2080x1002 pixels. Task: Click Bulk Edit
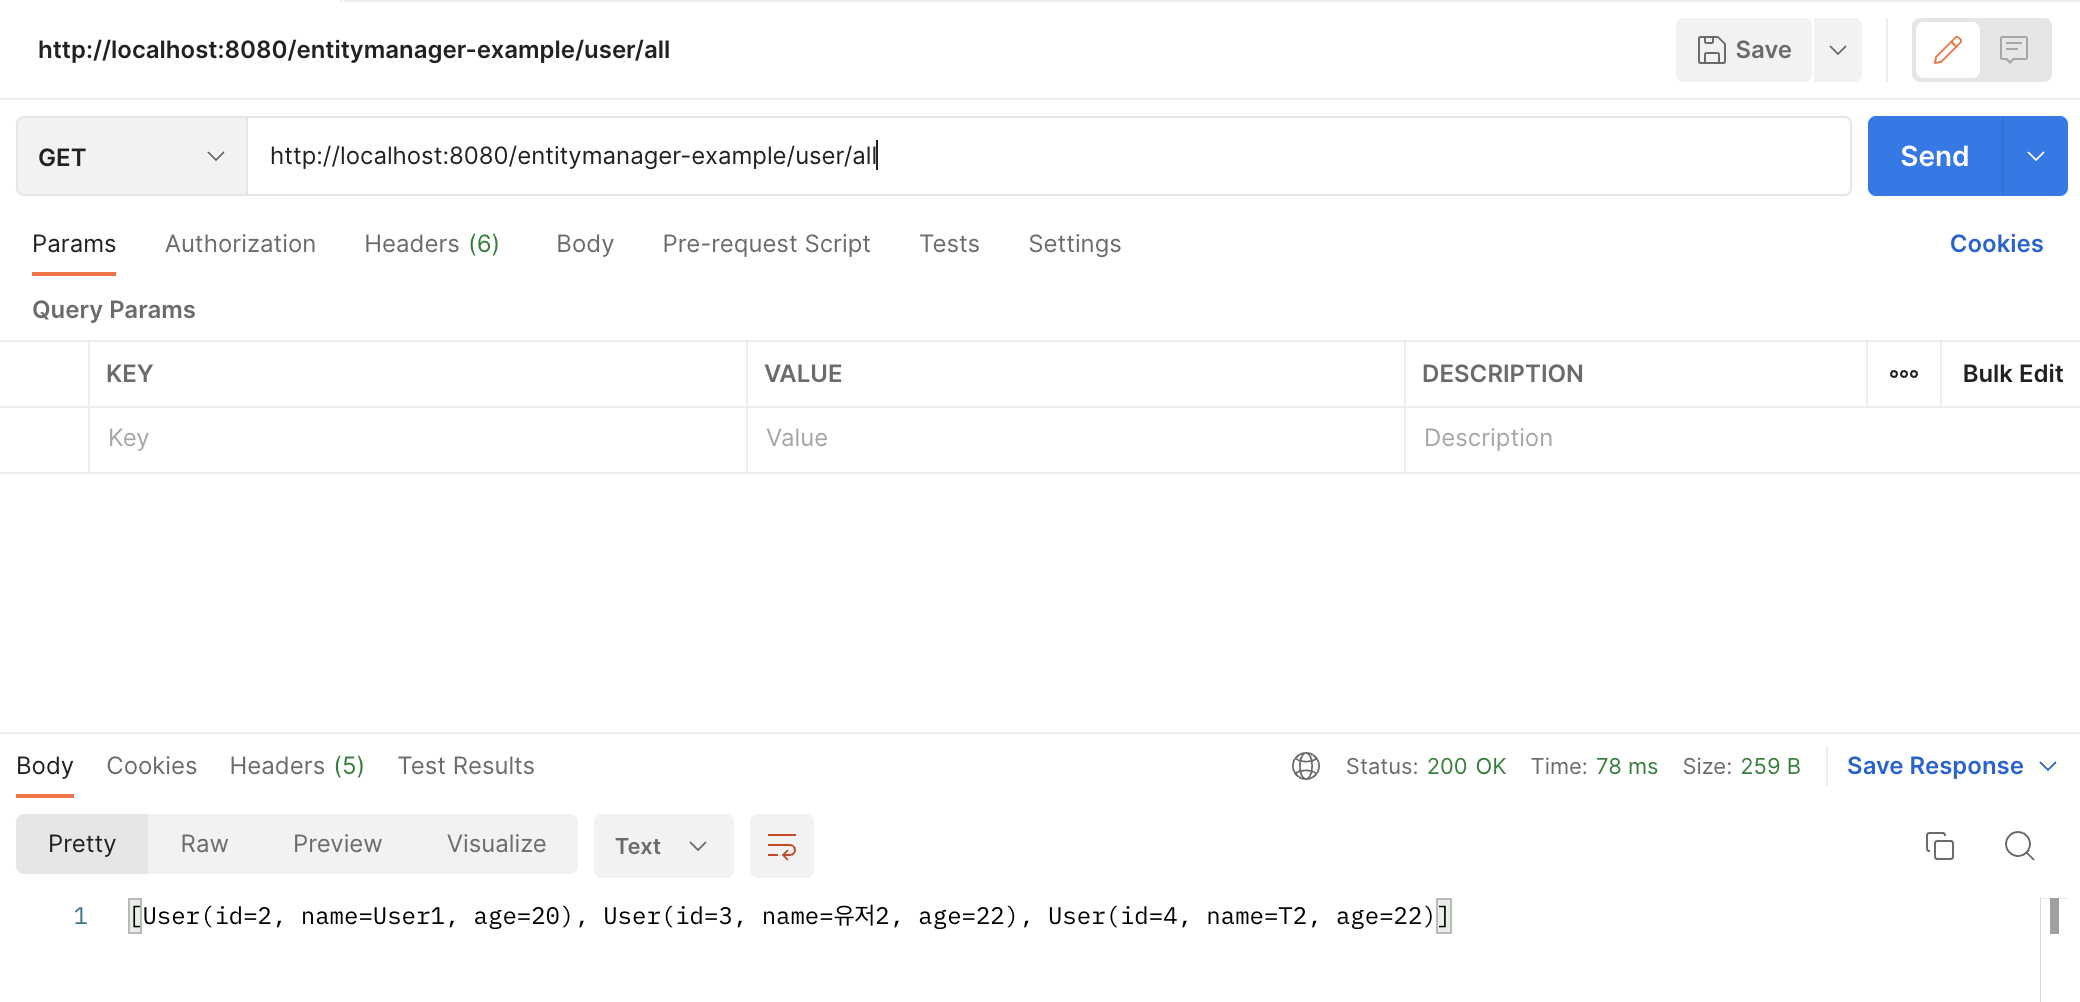[x=2012, y=374]
